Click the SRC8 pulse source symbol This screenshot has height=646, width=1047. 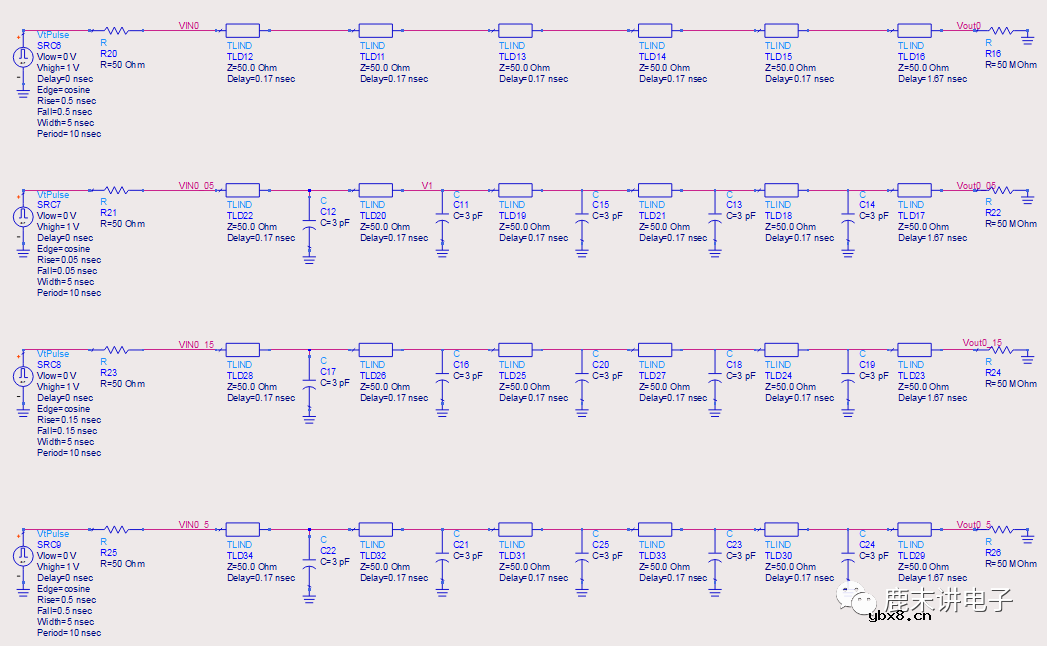click(x=23, y=375)
